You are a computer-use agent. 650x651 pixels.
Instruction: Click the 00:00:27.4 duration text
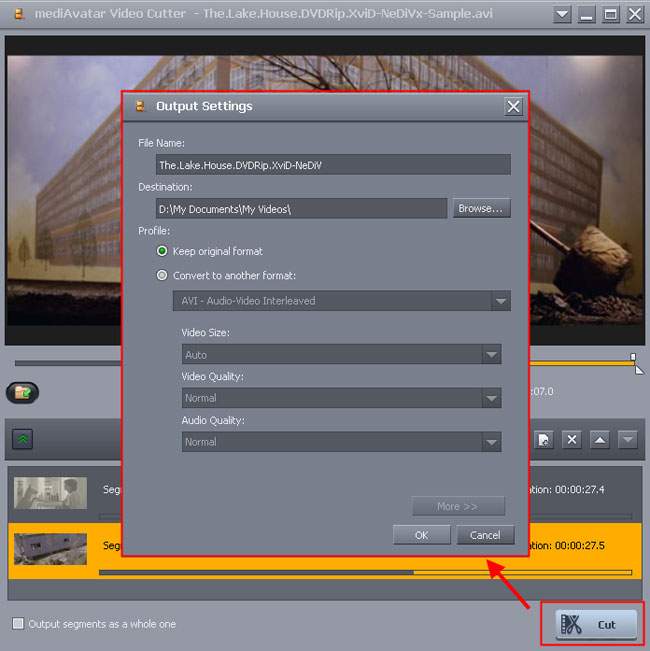[x=579, y=489]
